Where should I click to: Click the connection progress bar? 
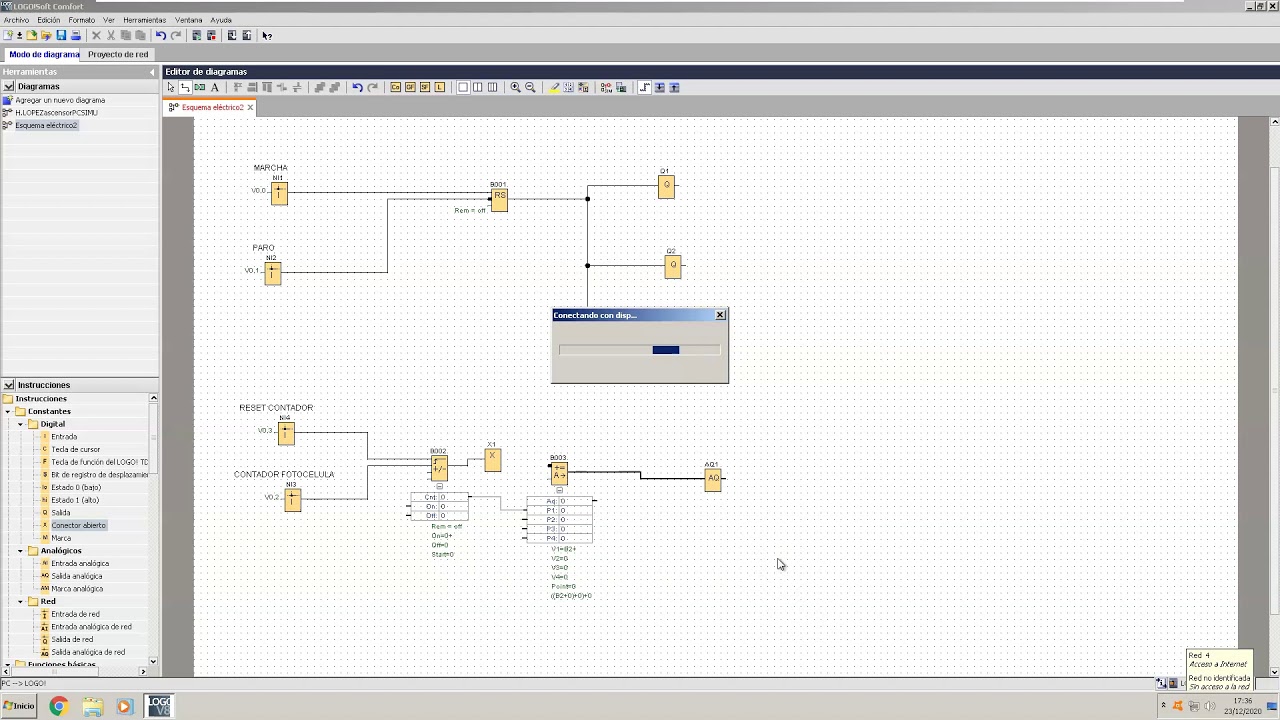coord(639,350)
